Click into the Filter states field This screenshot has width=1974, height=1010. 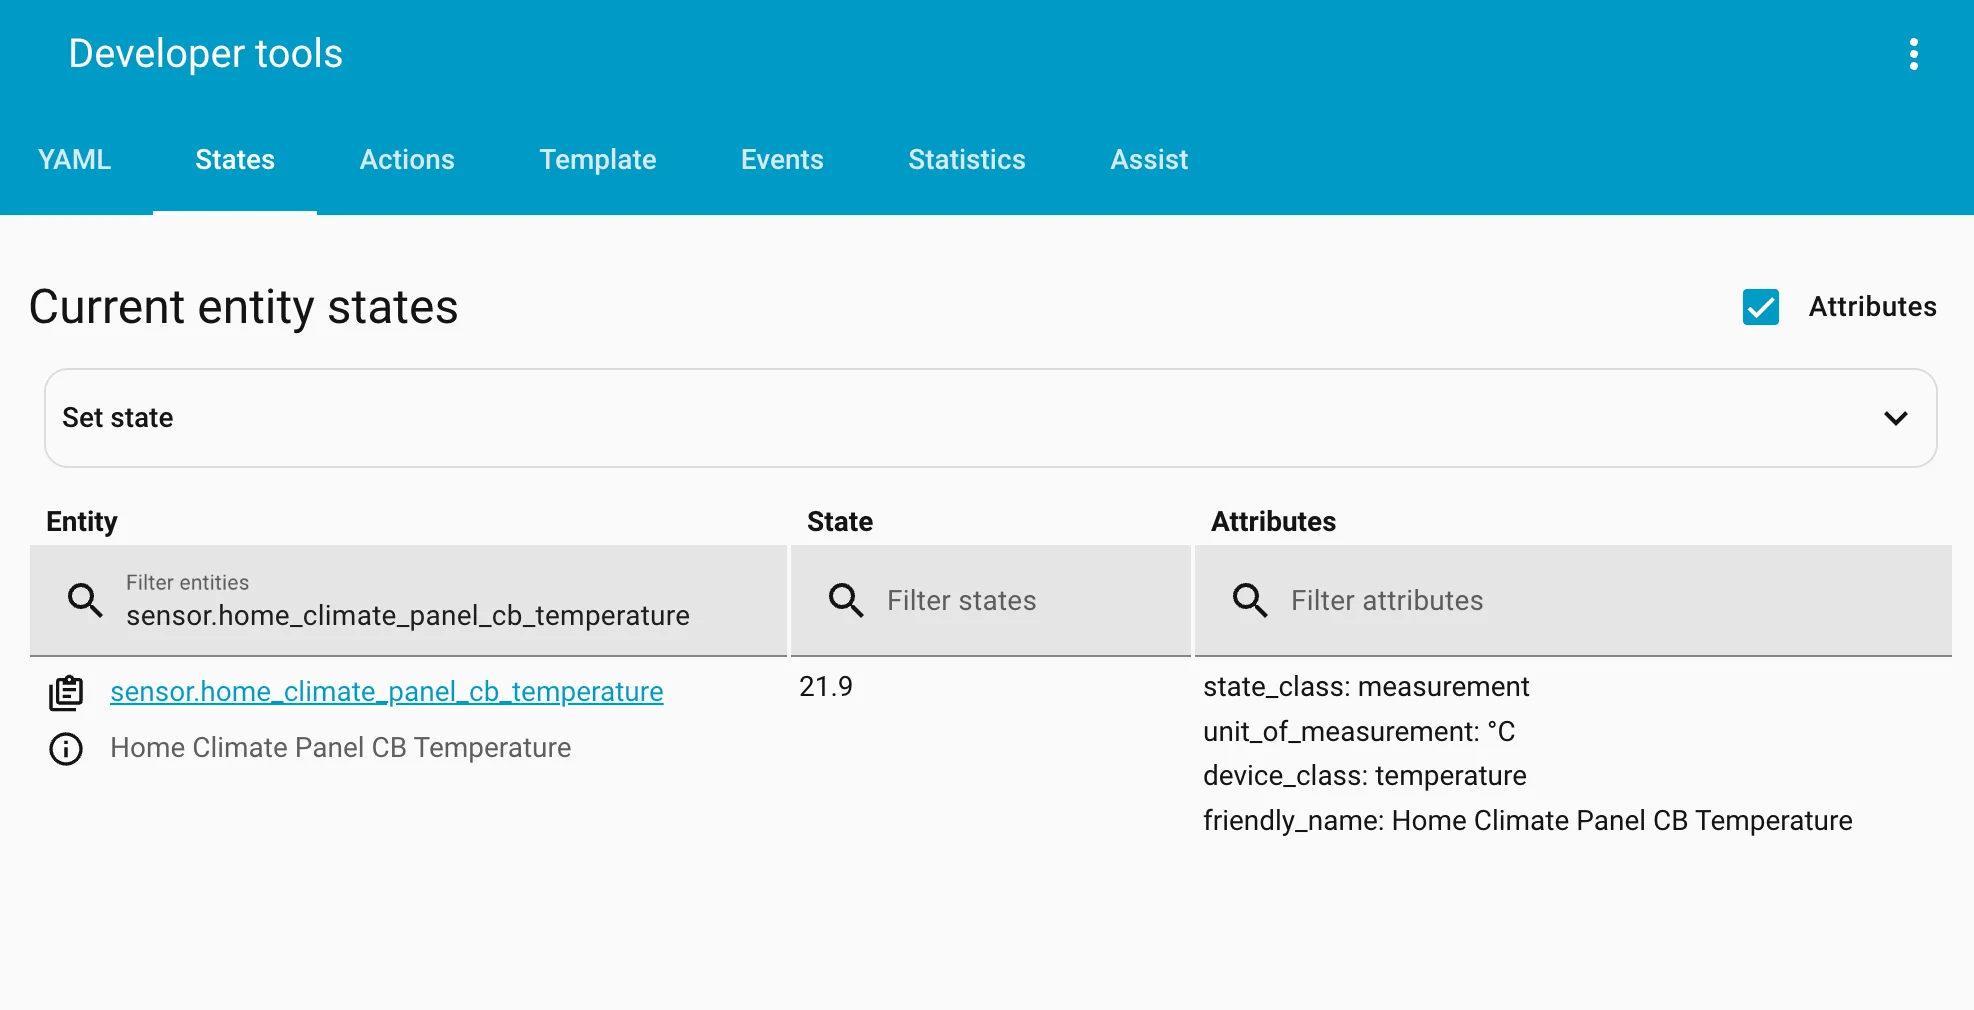point(1020,601)
